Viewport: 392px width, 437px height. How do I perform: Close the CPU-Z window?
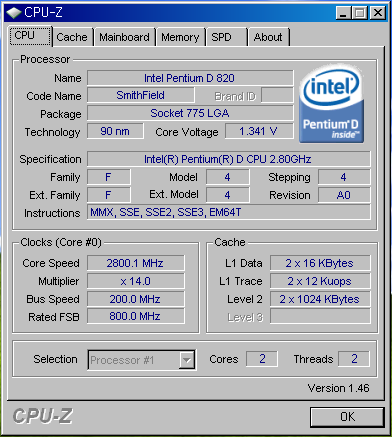pyautogui.click(x=378, y=13)
